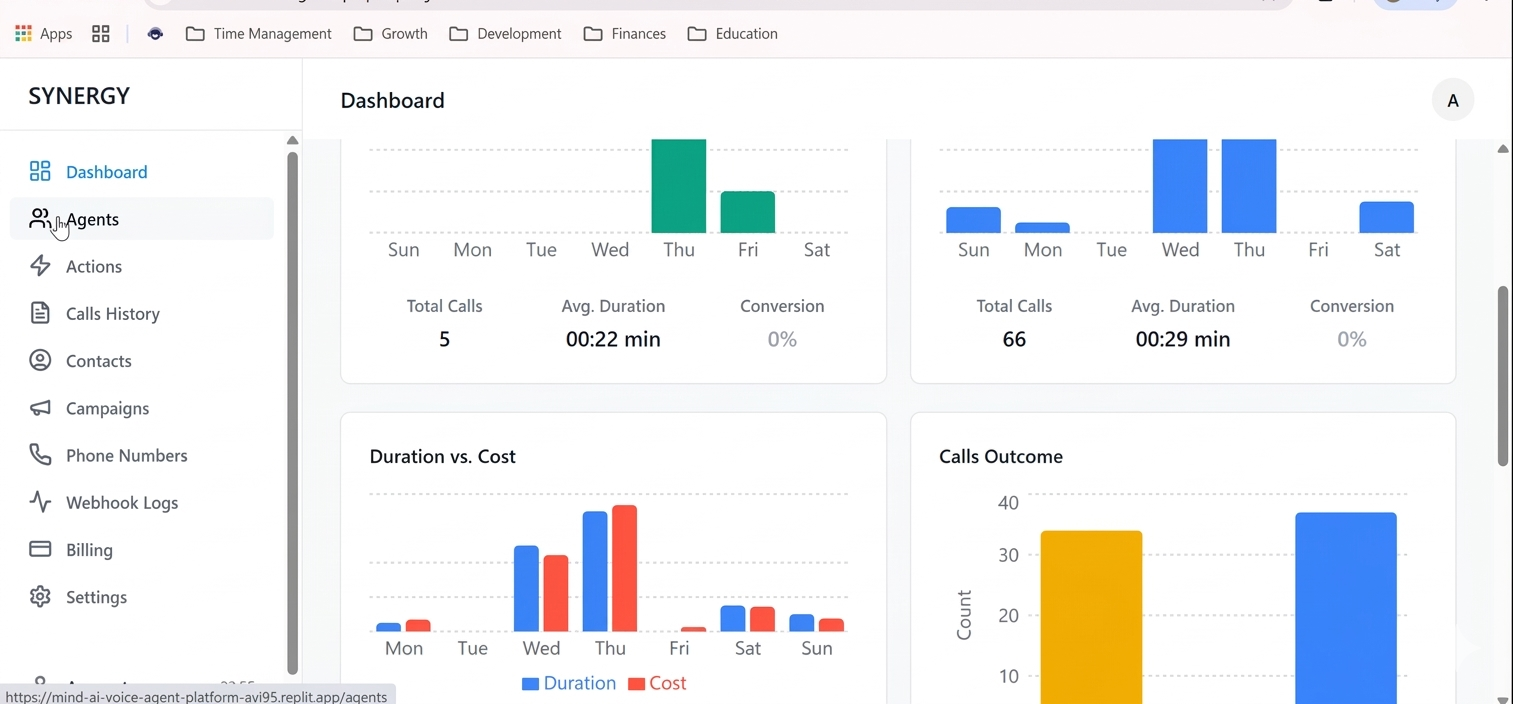This screenshot has height=704, width=1513.
Task: Toggle the Cost legend item
Action: click(657, 684)
